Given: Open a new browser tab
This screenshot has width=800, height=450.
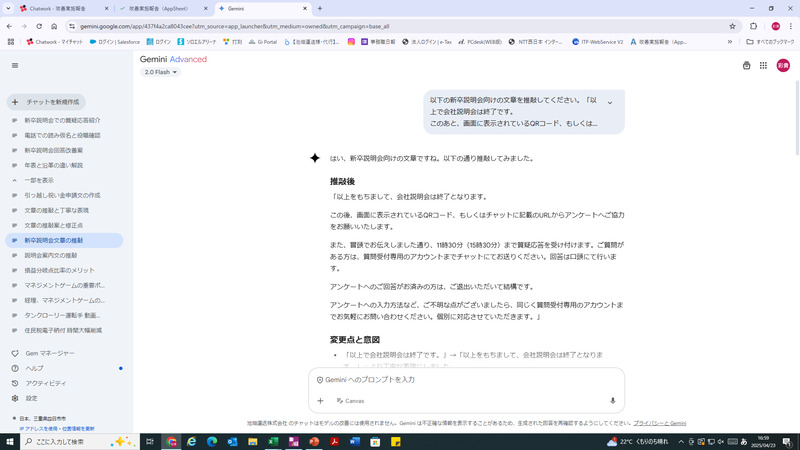Looking at the screenshot, I should coord(320,9).
